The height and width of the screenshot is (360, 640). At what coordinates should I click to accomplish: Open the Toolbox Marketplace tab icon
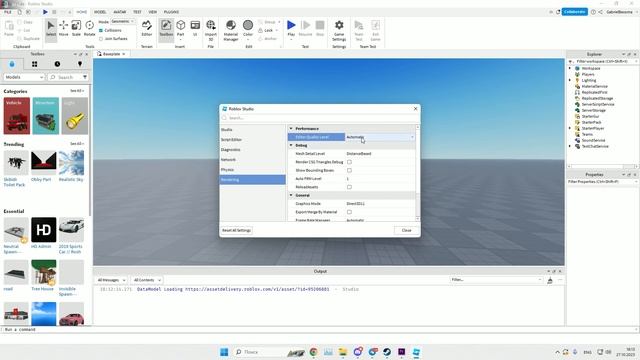click(12, 64)
